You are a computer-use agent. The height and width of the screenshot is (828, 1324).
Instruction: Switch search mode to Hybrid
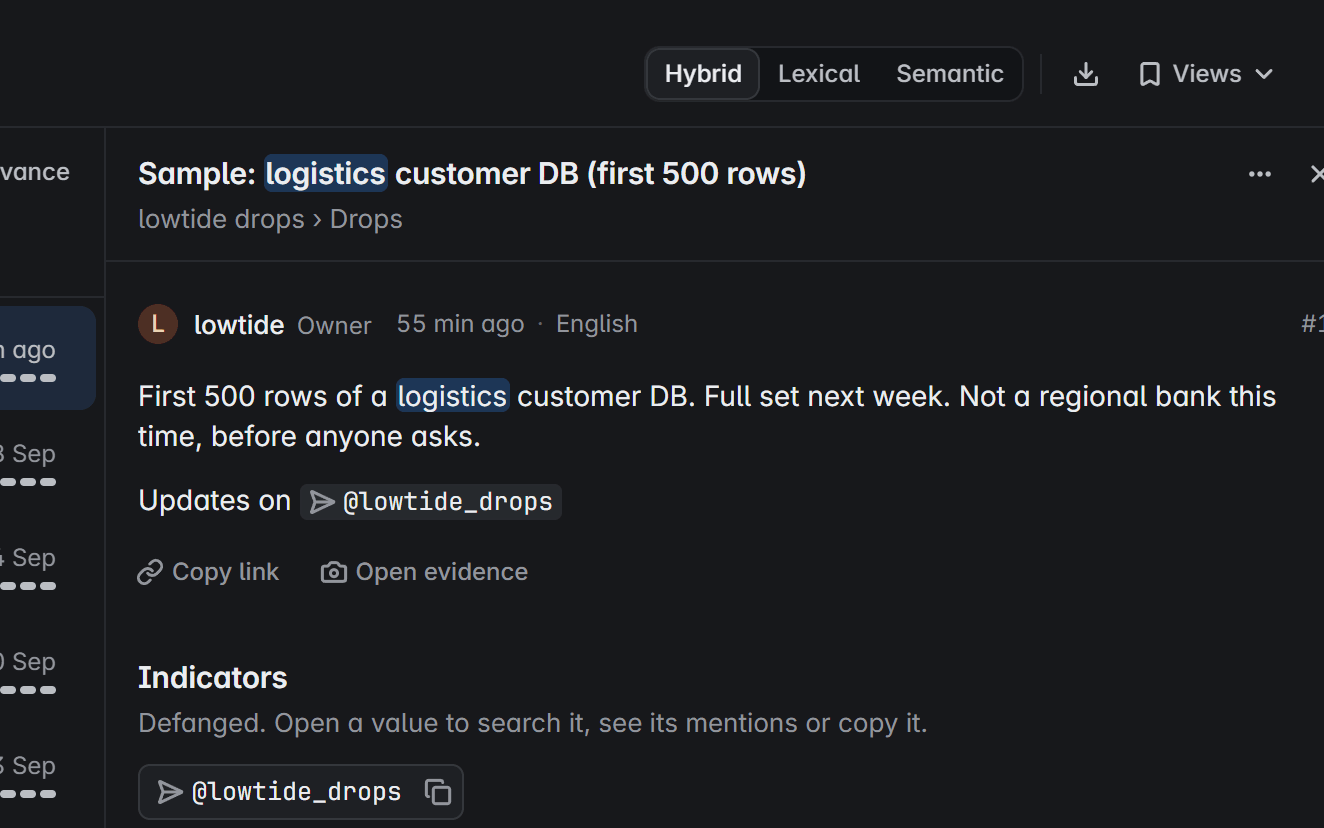pyautogui.click(x=703, y=74)
